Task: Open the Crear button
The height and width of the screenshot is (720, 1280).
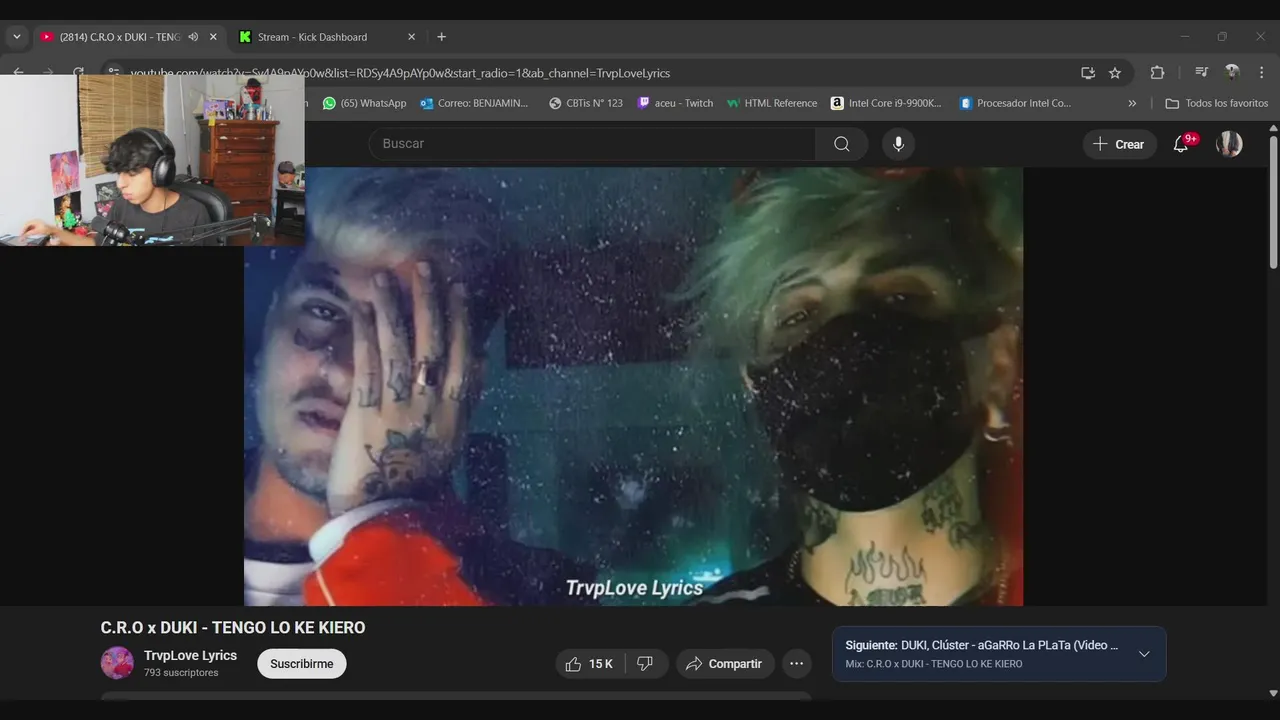Action: click(1119, 144)
